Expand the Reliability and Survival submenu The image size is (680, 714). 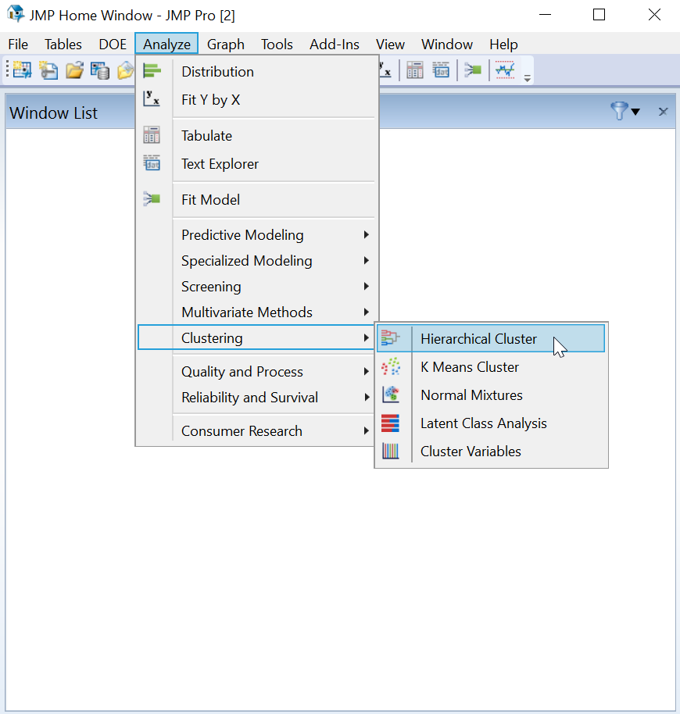coord(258,397)
